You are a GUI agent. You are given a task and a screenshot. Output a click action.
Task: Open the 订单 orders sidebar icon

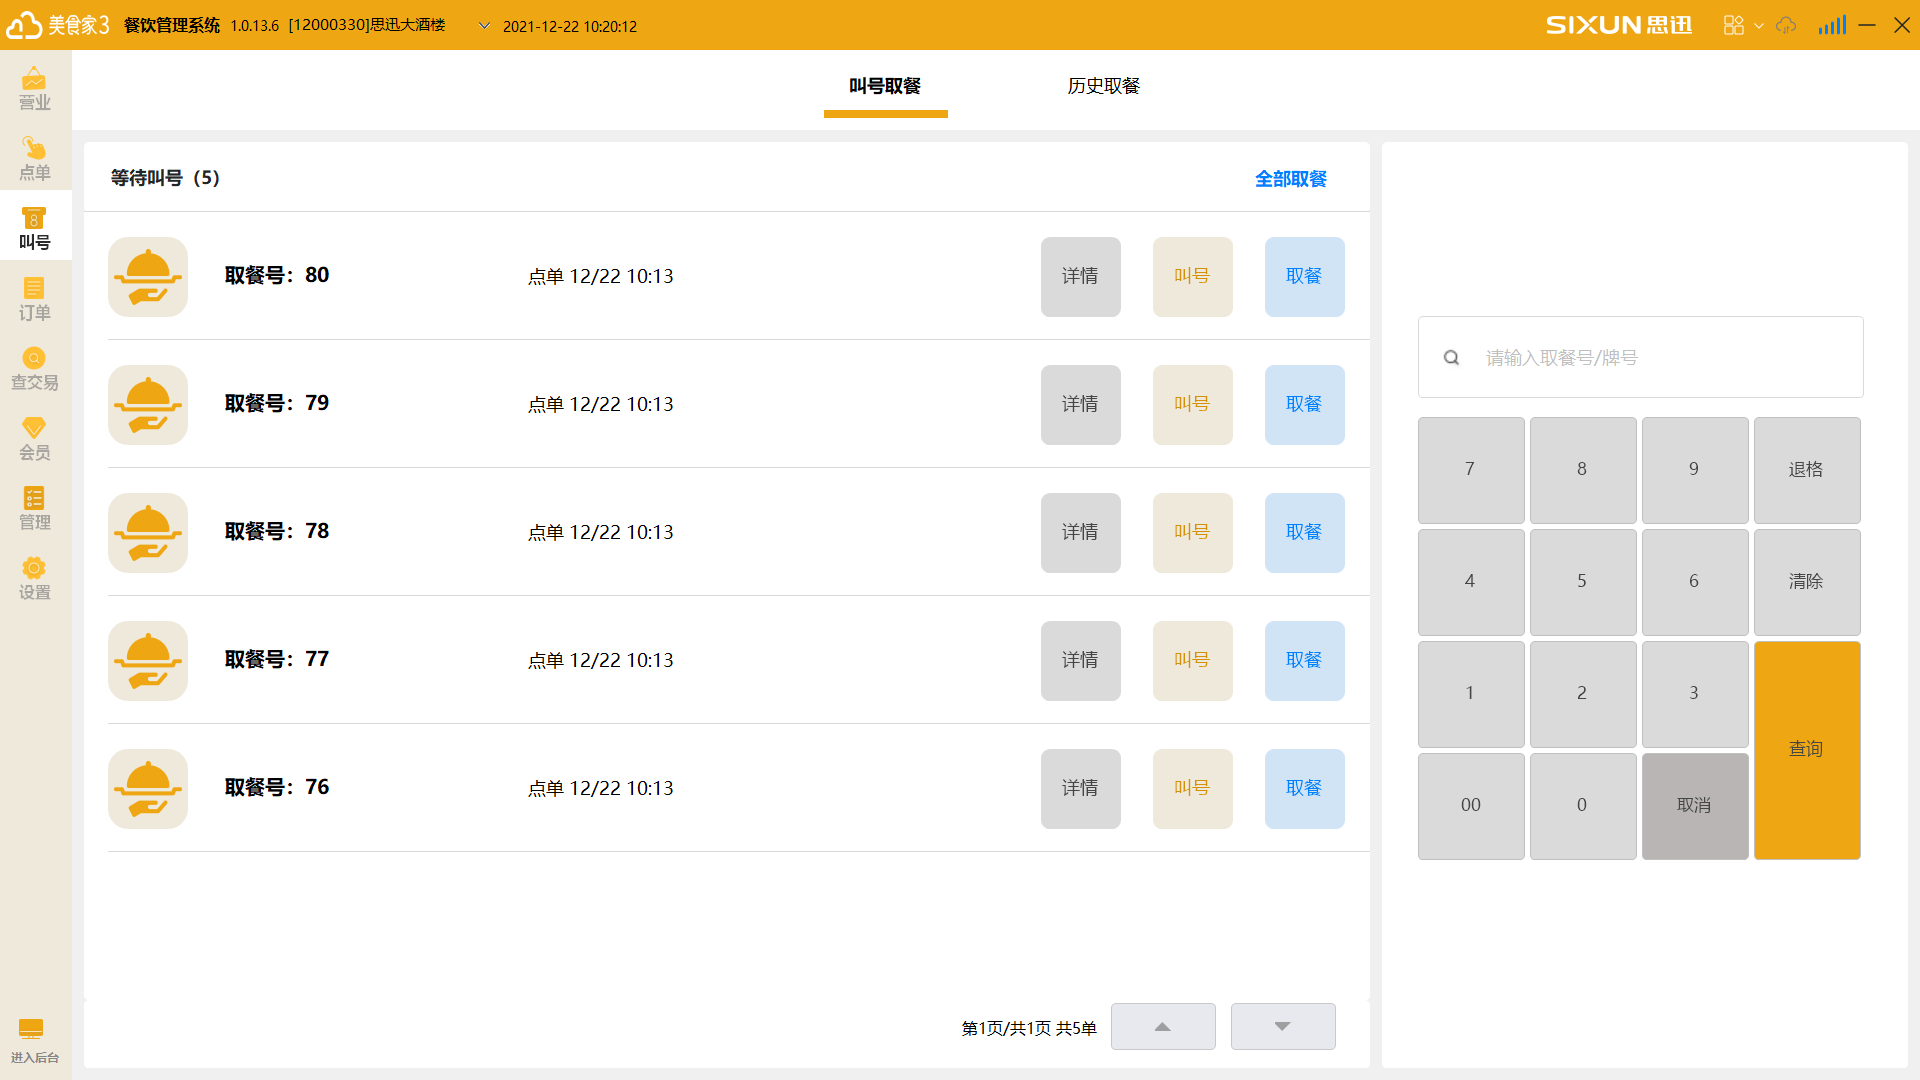[35, 298]
